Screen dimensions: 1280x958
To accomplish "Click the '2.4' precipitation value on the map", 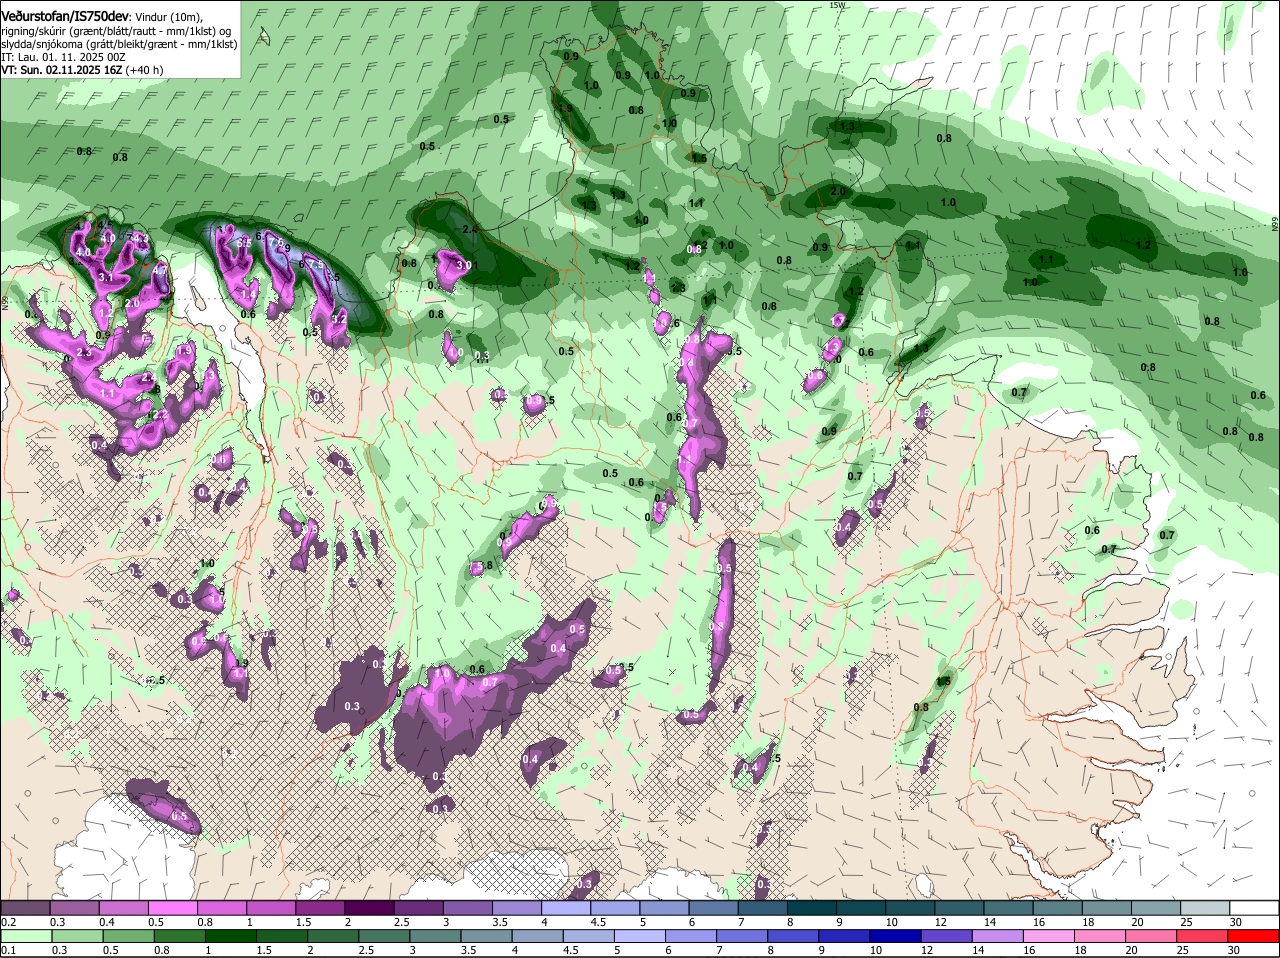I will point(470,229).
